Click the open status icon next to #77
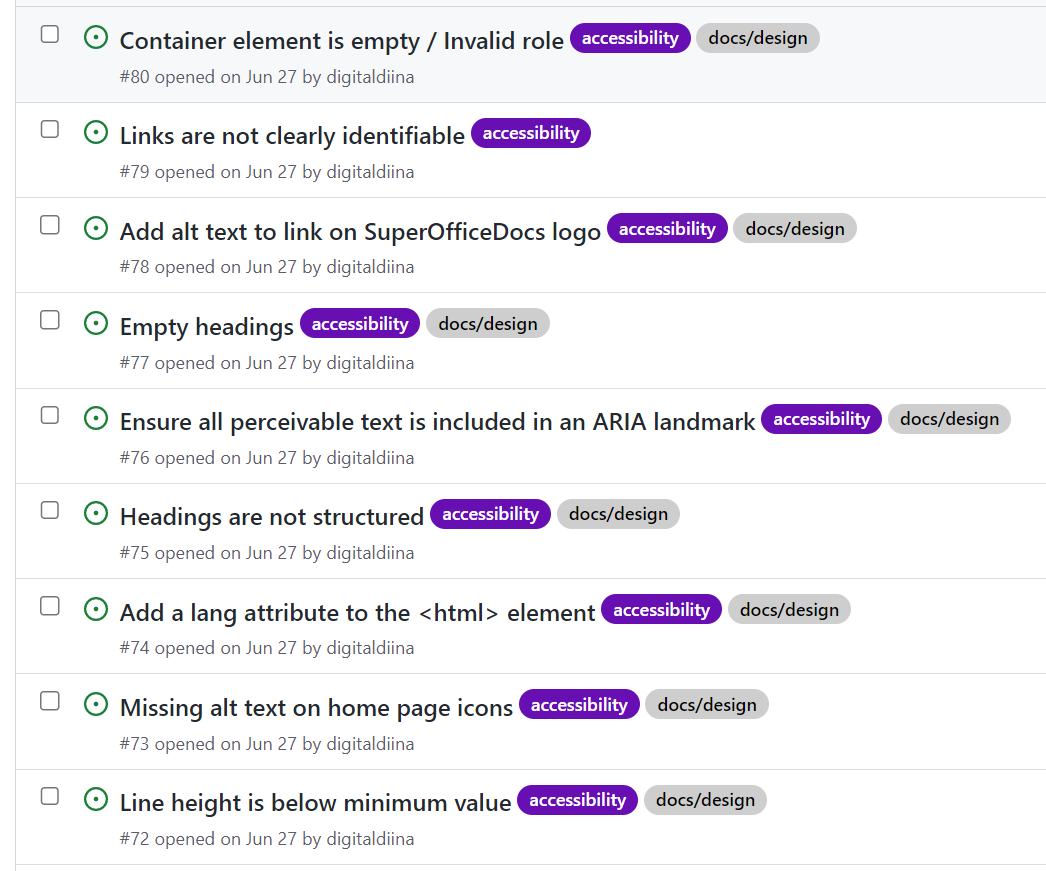Image resolution: width=1046 pixels, height=871 pixels. tap(96, 323)
